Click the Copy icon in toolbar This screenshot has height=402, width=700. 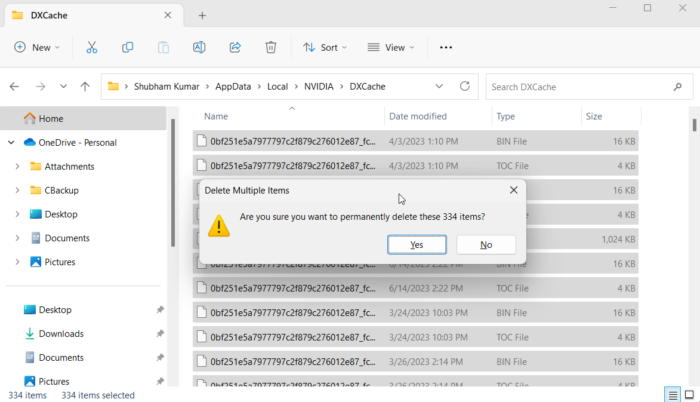point(128,47)
